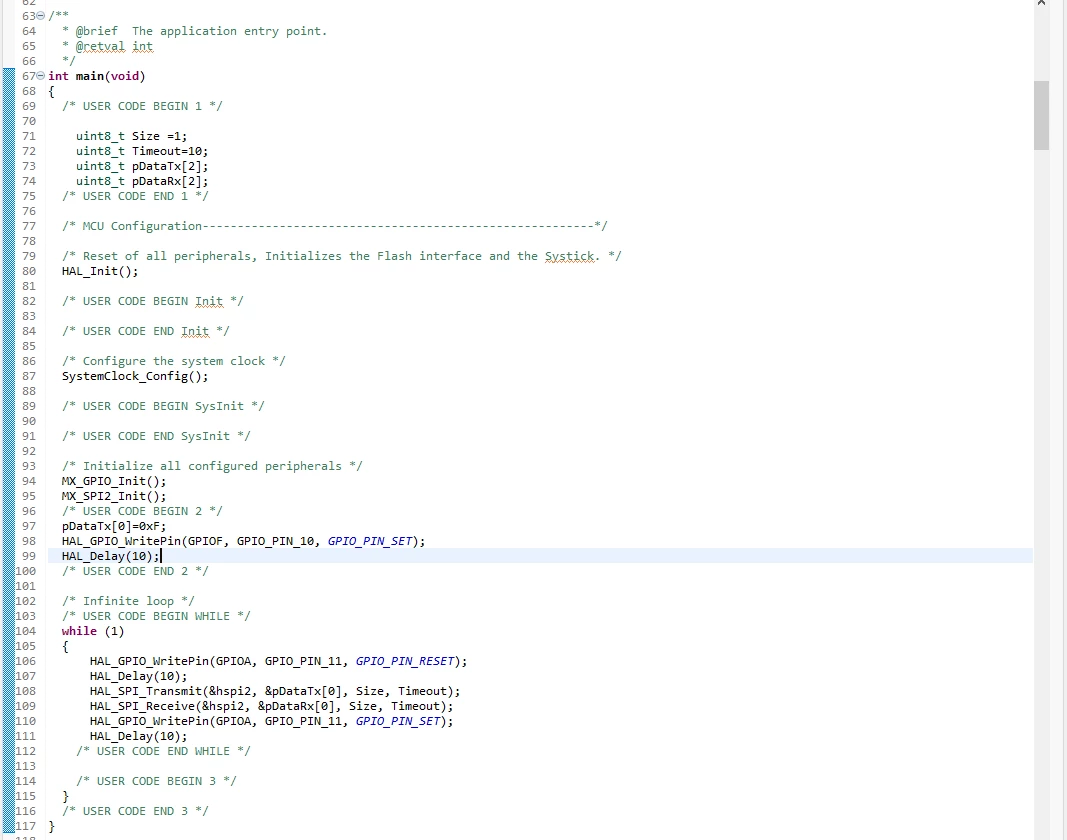Click the 'pDataTx[0]=0xF;' assignment
Screen dimensions: 1067x840
[x=114, y=526]
